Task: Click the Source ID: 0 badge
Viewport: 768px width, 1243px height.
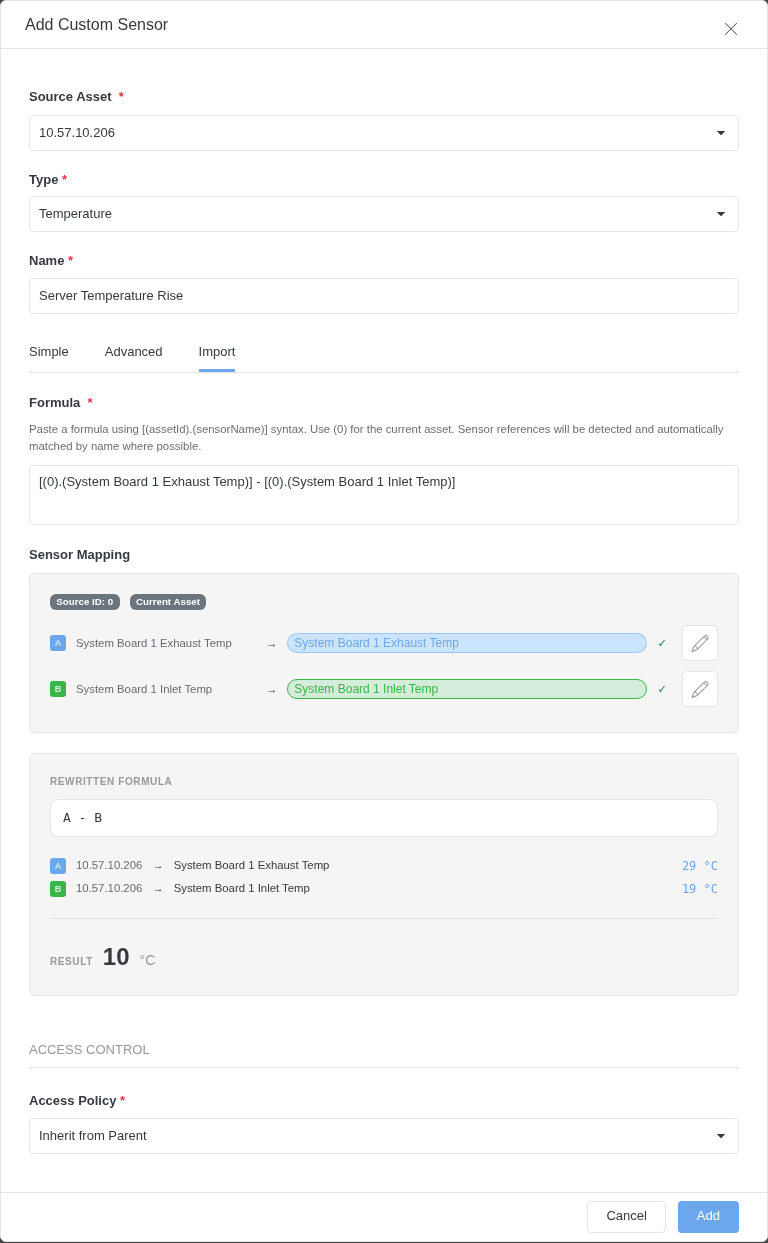Action: pyautogui.click(x=85, y=602)
